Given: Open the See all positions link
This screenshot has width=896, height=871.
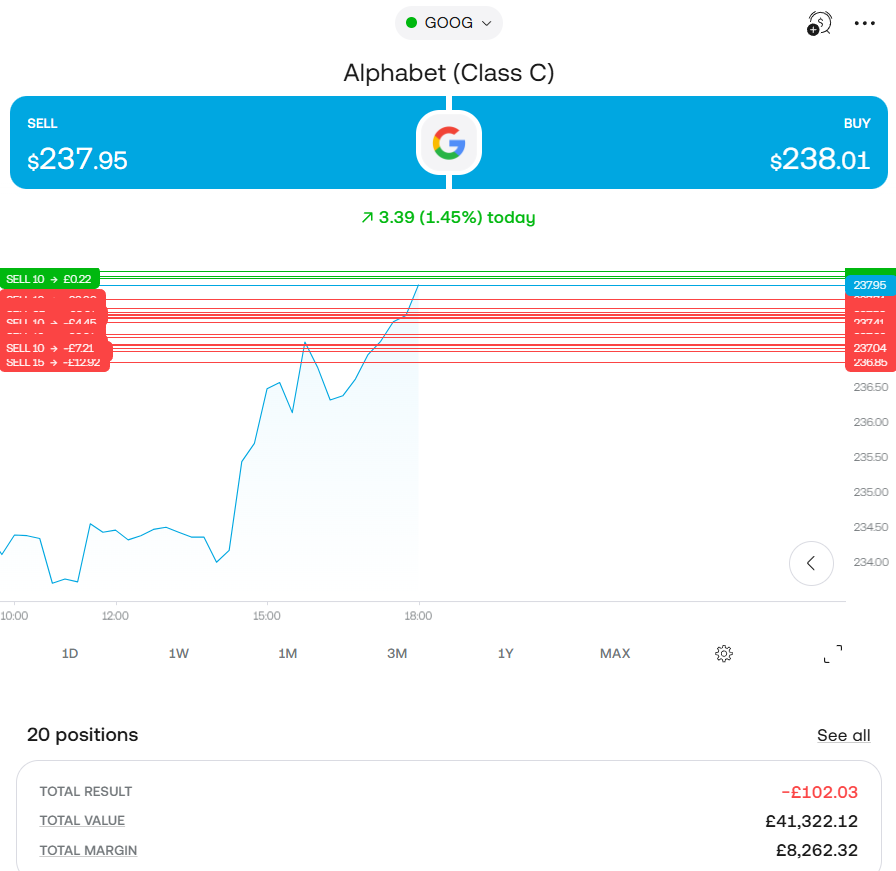Looking at the screenshot, I should 843,735.
